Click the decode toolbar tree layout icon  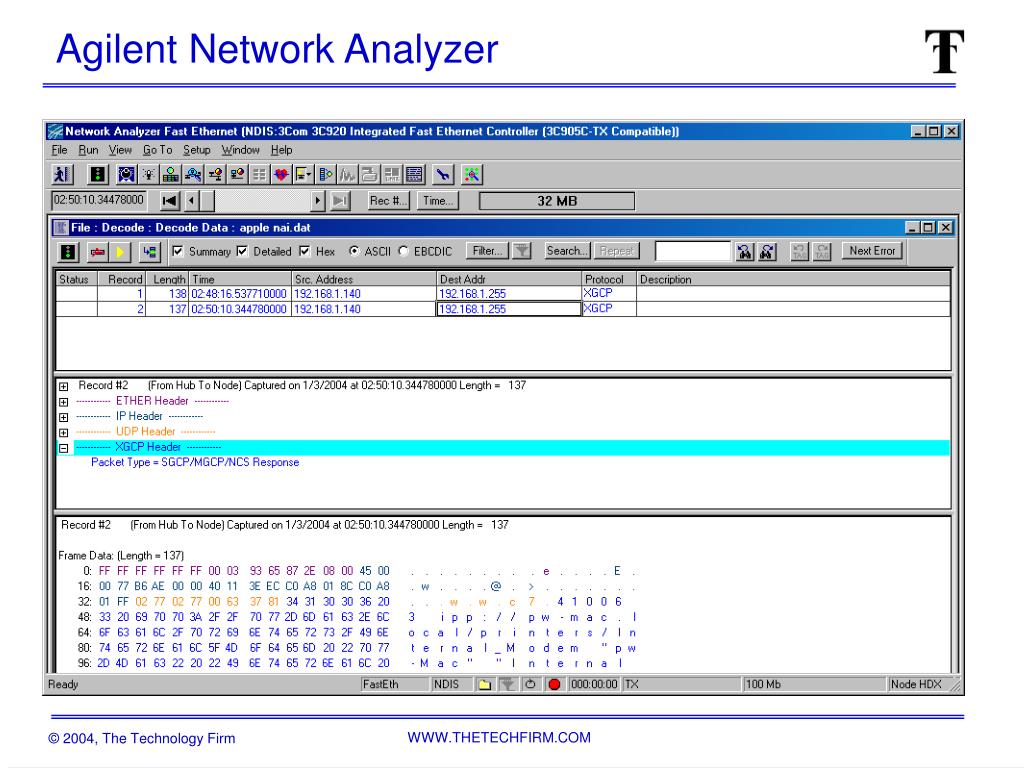(150, 251)
